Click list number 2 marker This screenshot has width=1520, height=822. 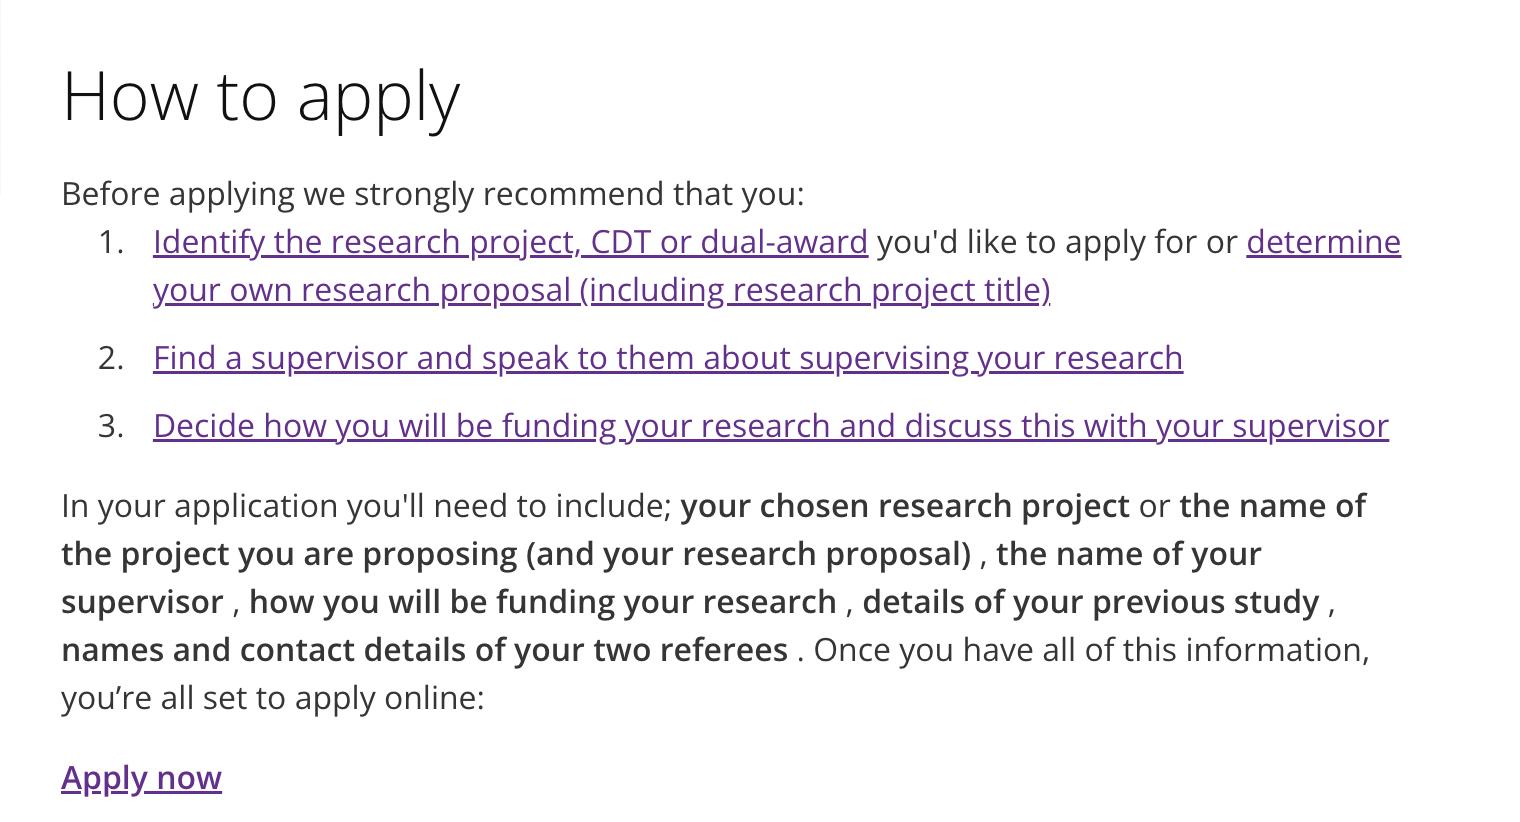coord(110,359)
